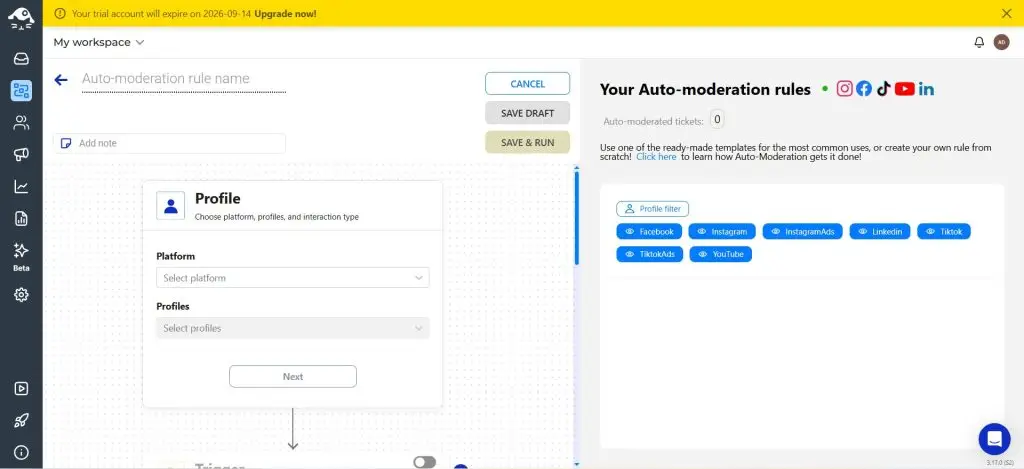Open the Inbox icon in sidebar
1024x469 pixels.
[x=21, y=59]
